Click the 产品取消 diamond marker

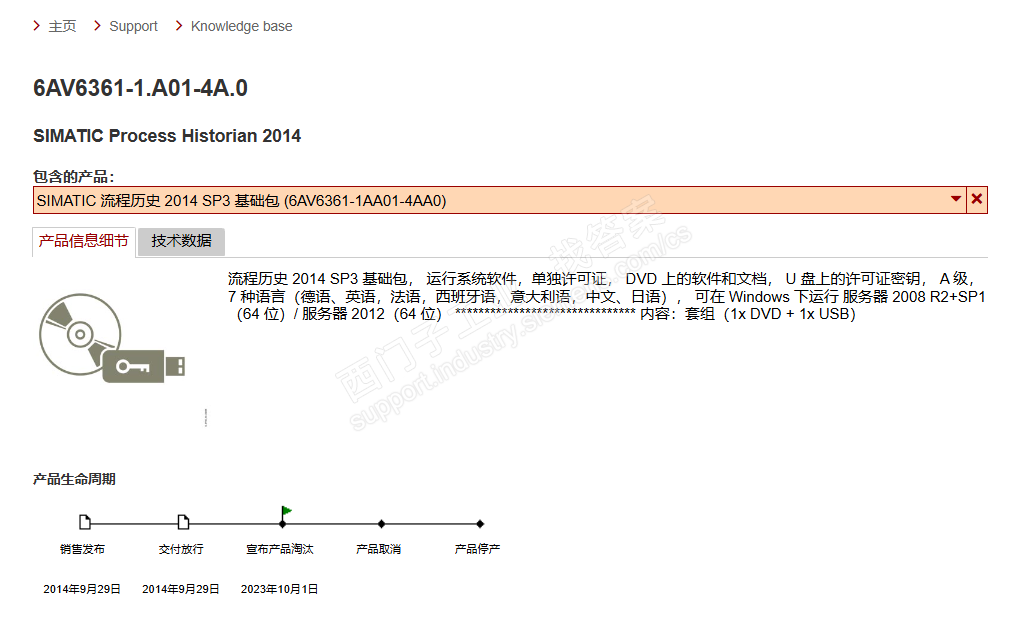click(x=382, y=524)
